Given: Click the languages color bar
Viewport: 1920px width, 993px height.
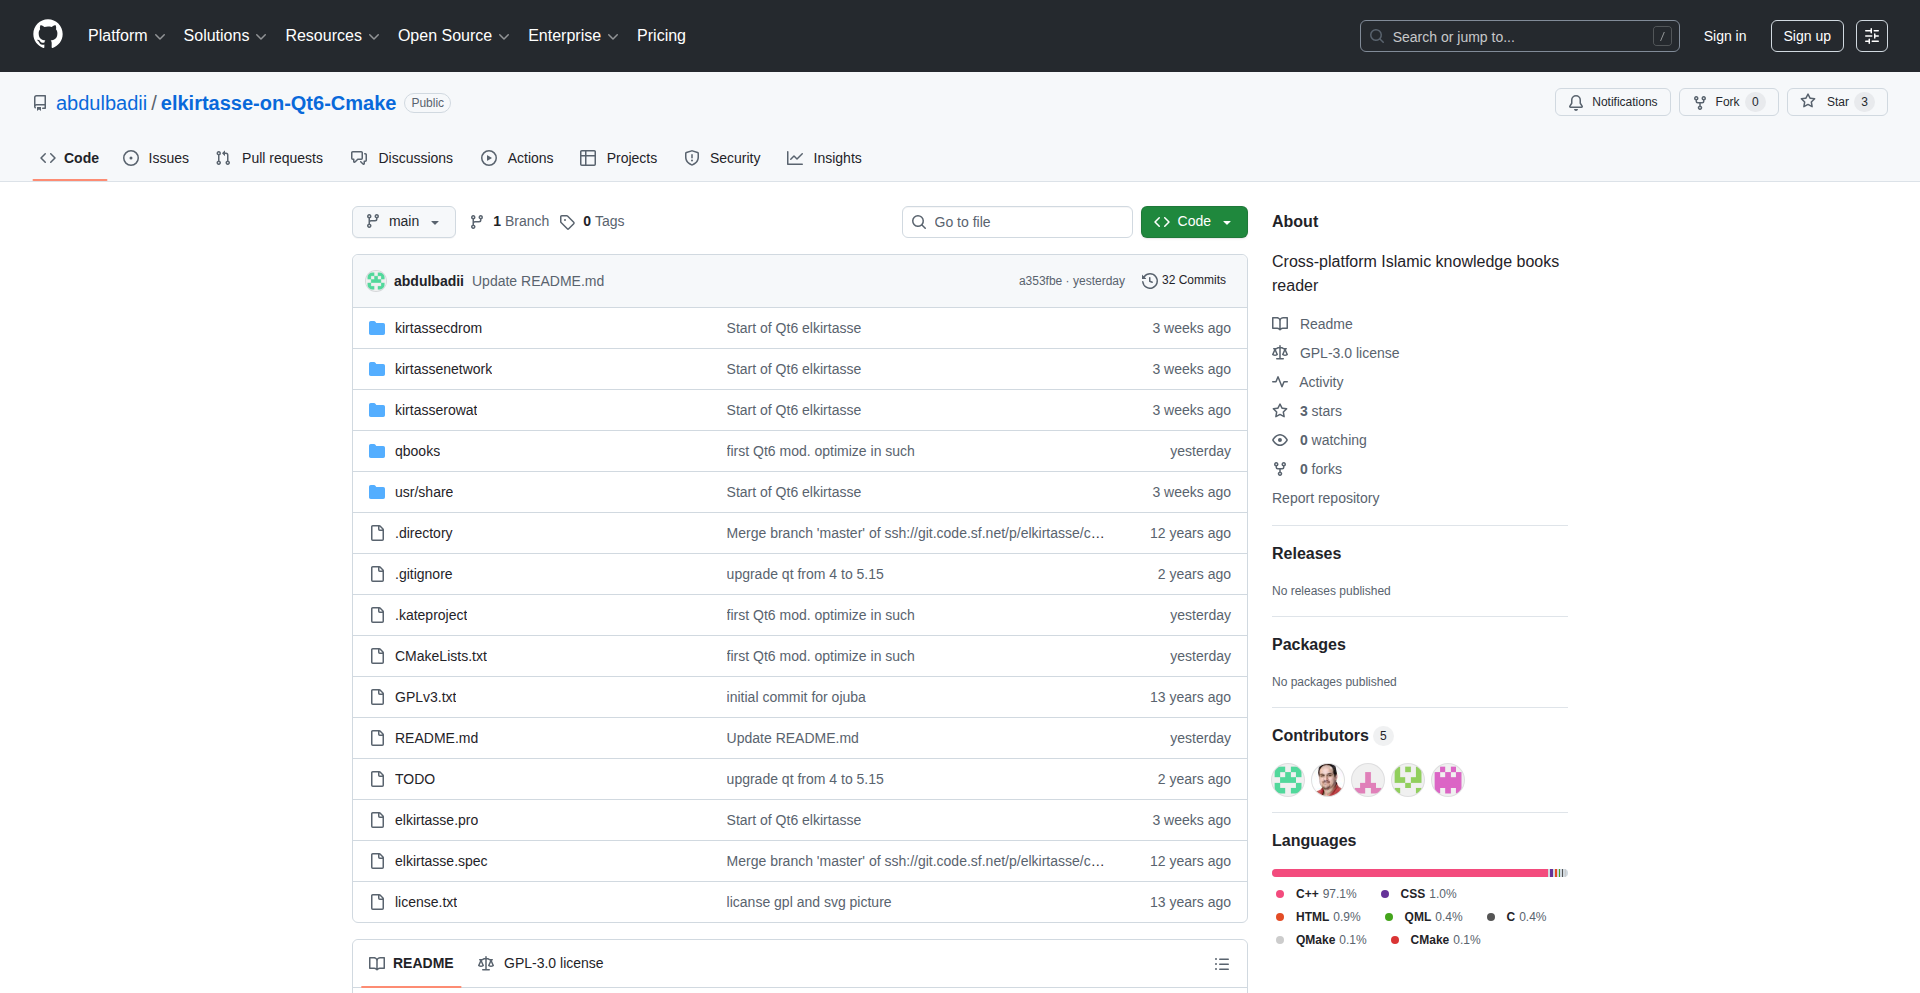Looking at the screenshot, I should [x=1420, y=873].
